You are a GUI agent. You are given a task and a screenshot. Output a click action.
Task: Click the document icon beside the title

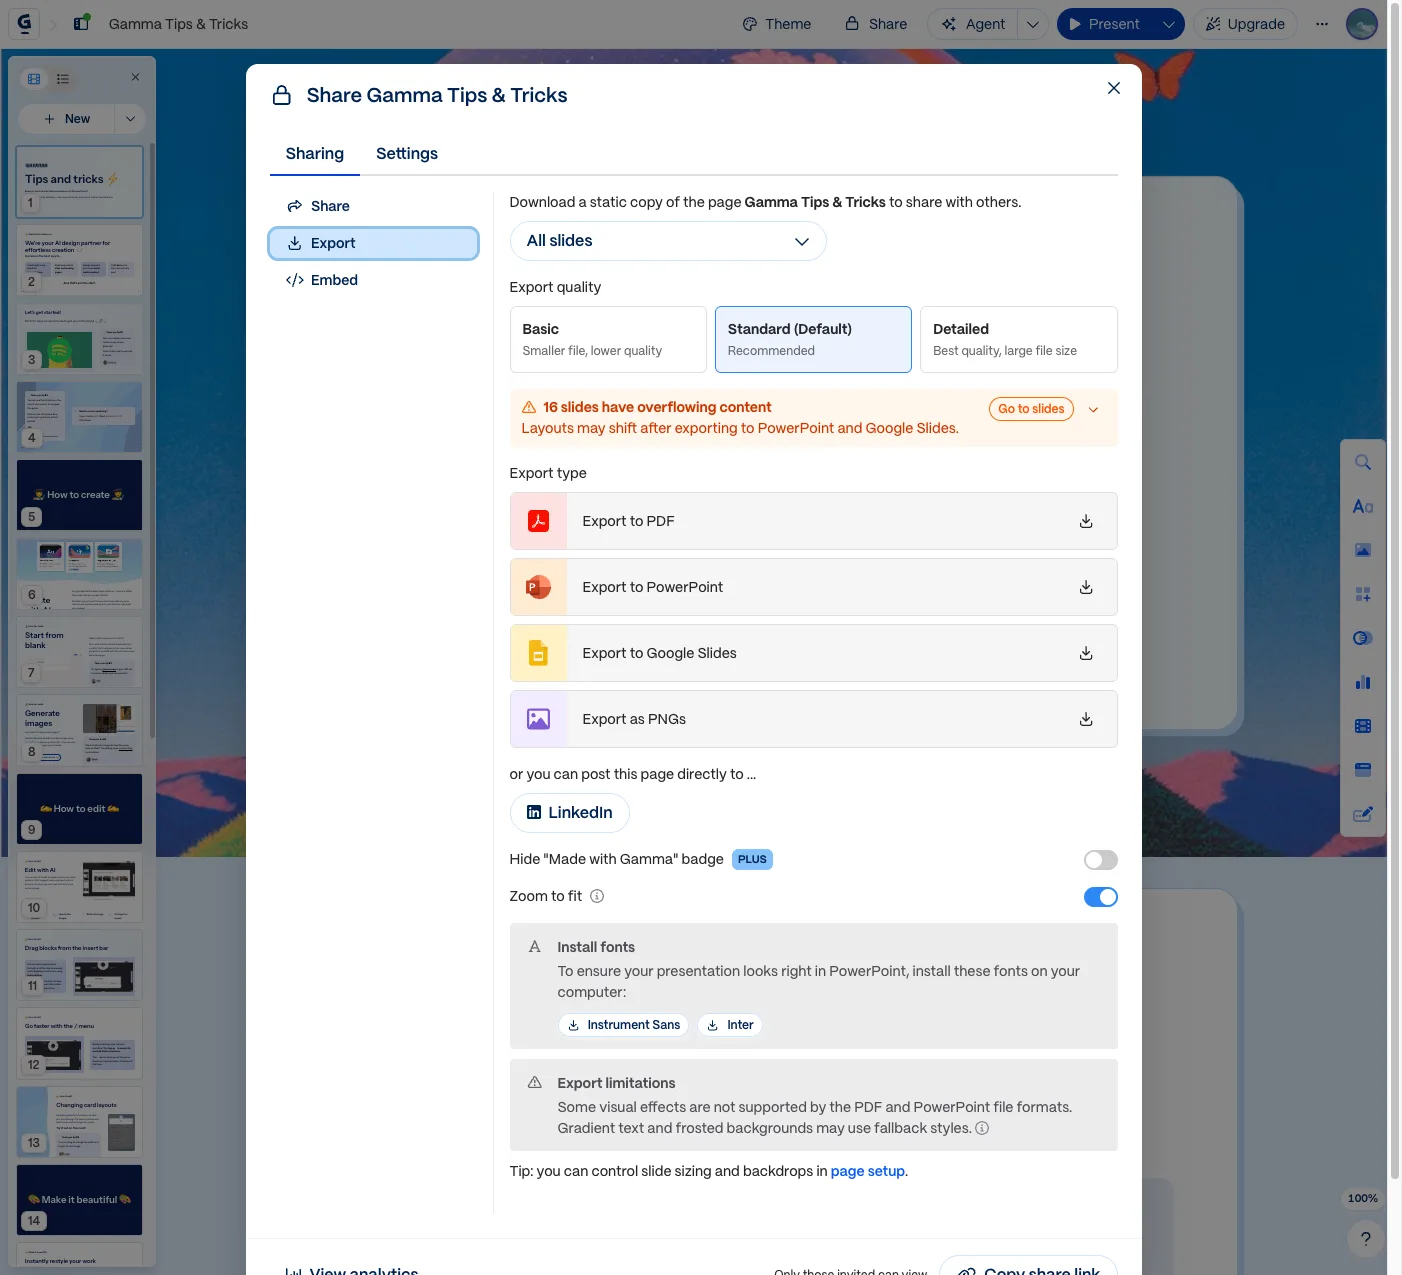[82, 23]
